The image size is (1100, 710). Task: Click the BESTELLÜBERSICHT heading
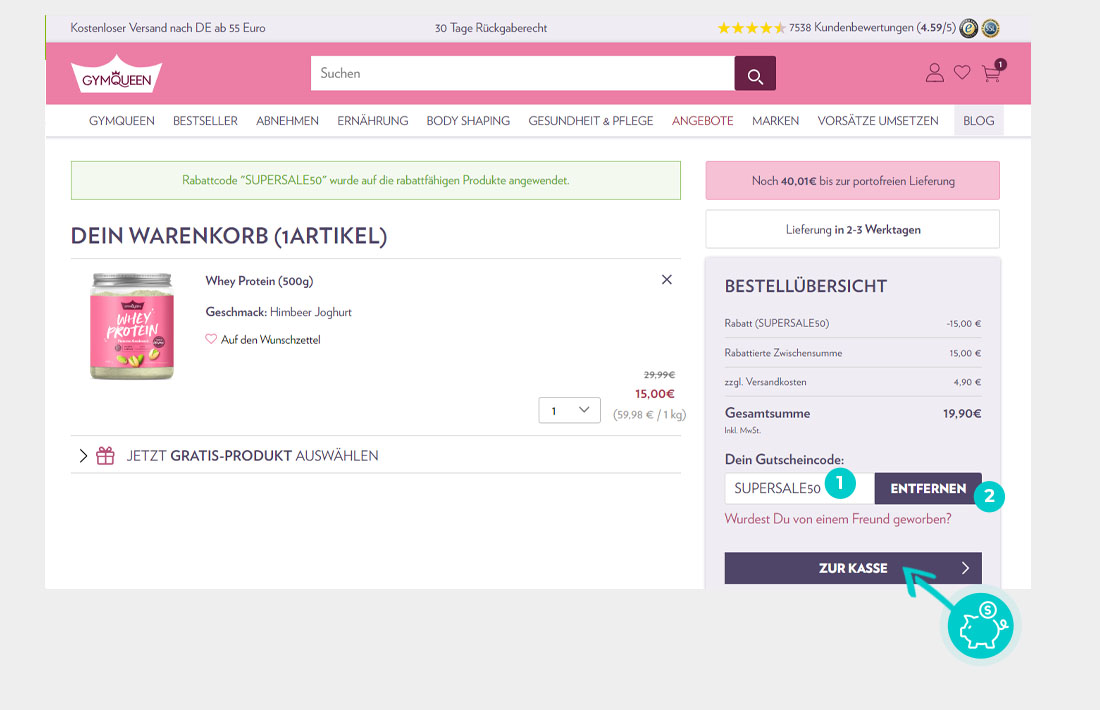[805, 286]
